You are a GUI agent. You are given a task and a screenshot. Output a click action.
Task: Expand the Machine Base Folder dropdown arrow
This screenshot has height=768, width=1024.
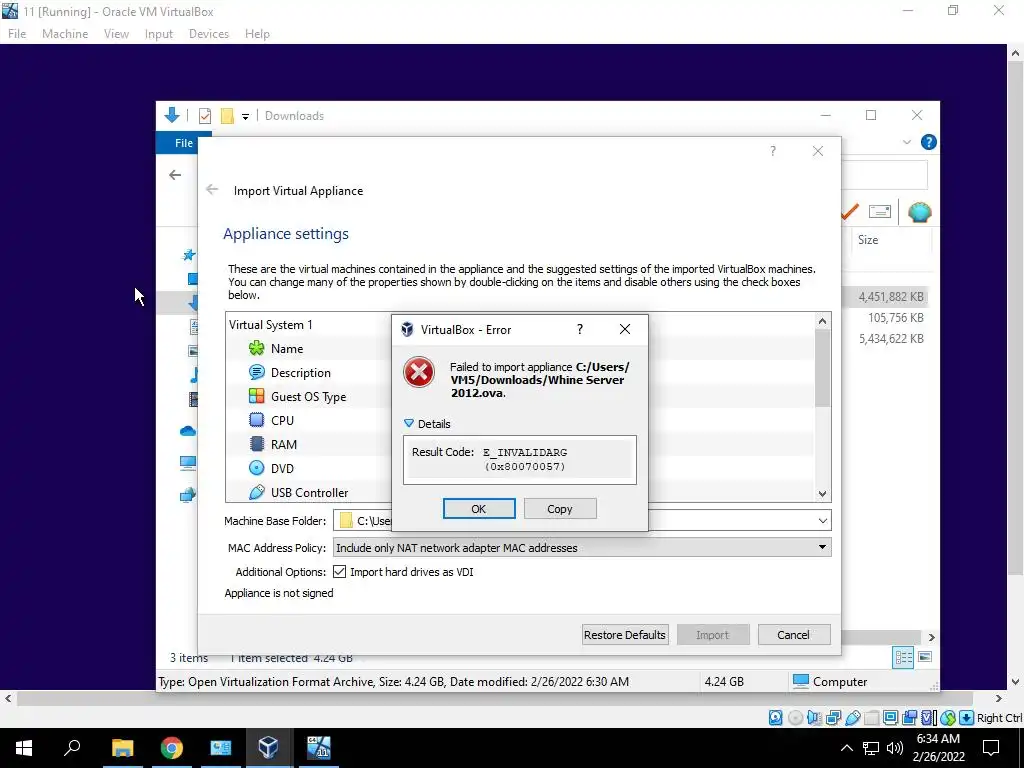coord(822,520)
